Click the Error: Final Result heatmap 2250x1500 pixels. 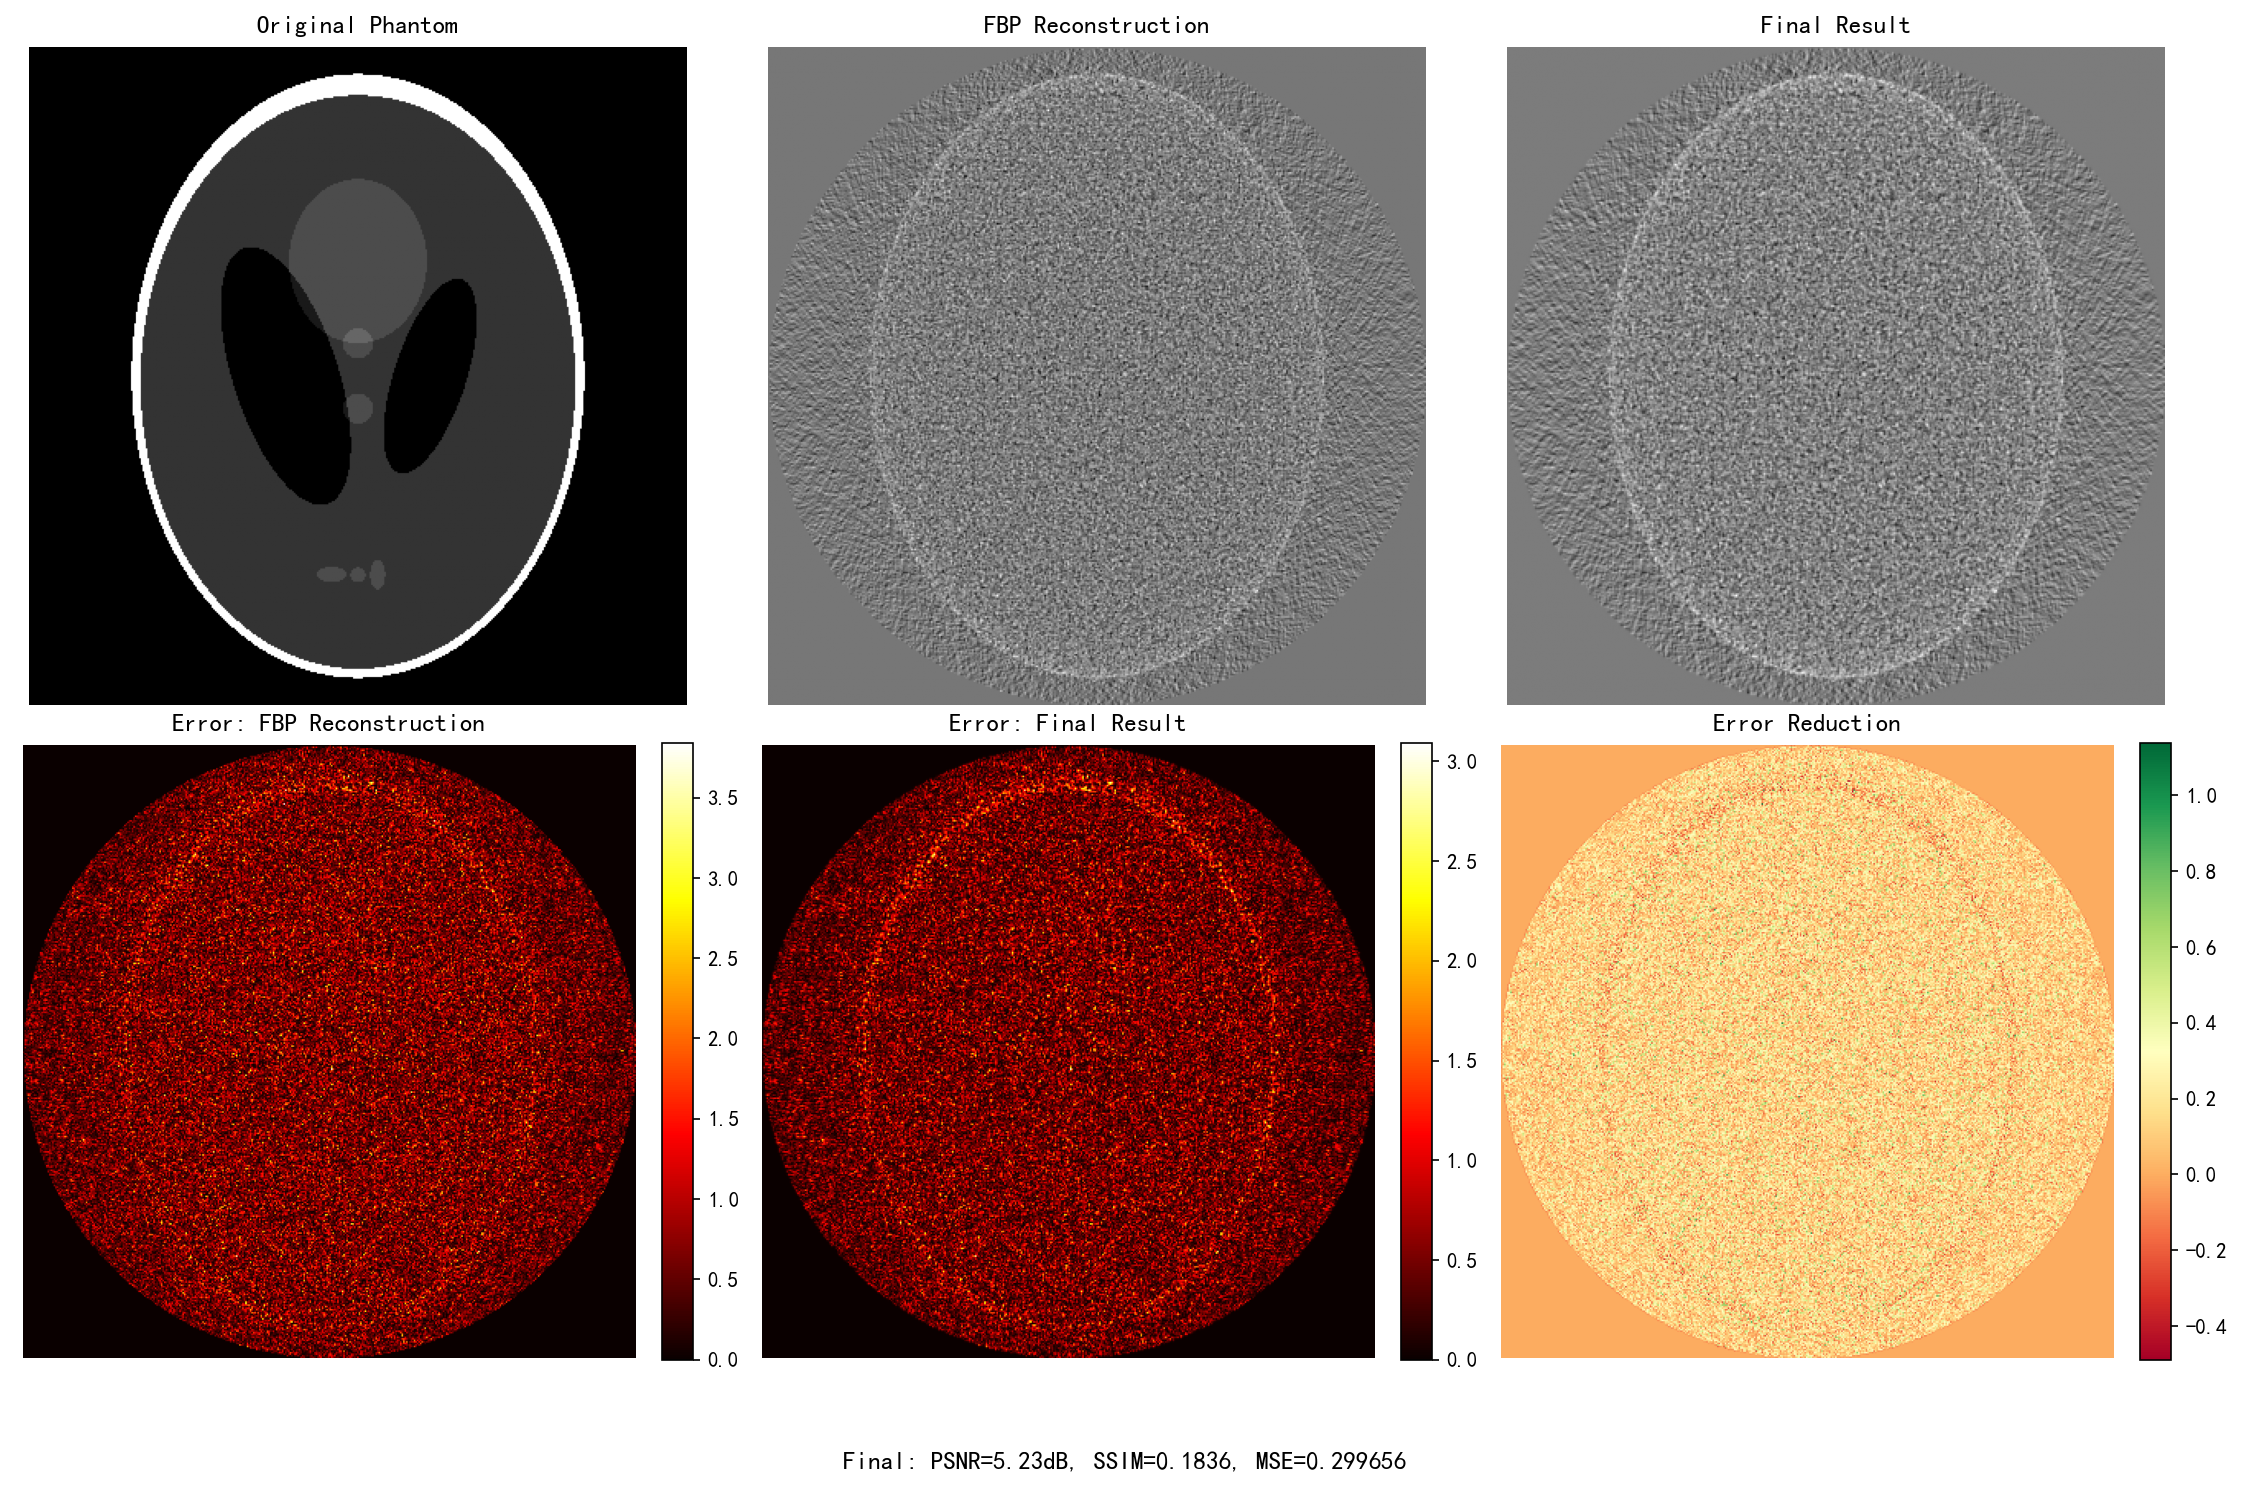click(1068, 1050)
